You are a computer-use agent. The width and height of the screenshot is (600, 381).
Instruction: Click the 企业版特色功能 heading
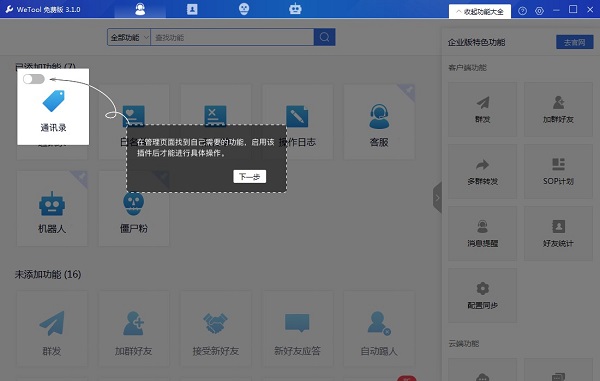[x=476, y=42]
